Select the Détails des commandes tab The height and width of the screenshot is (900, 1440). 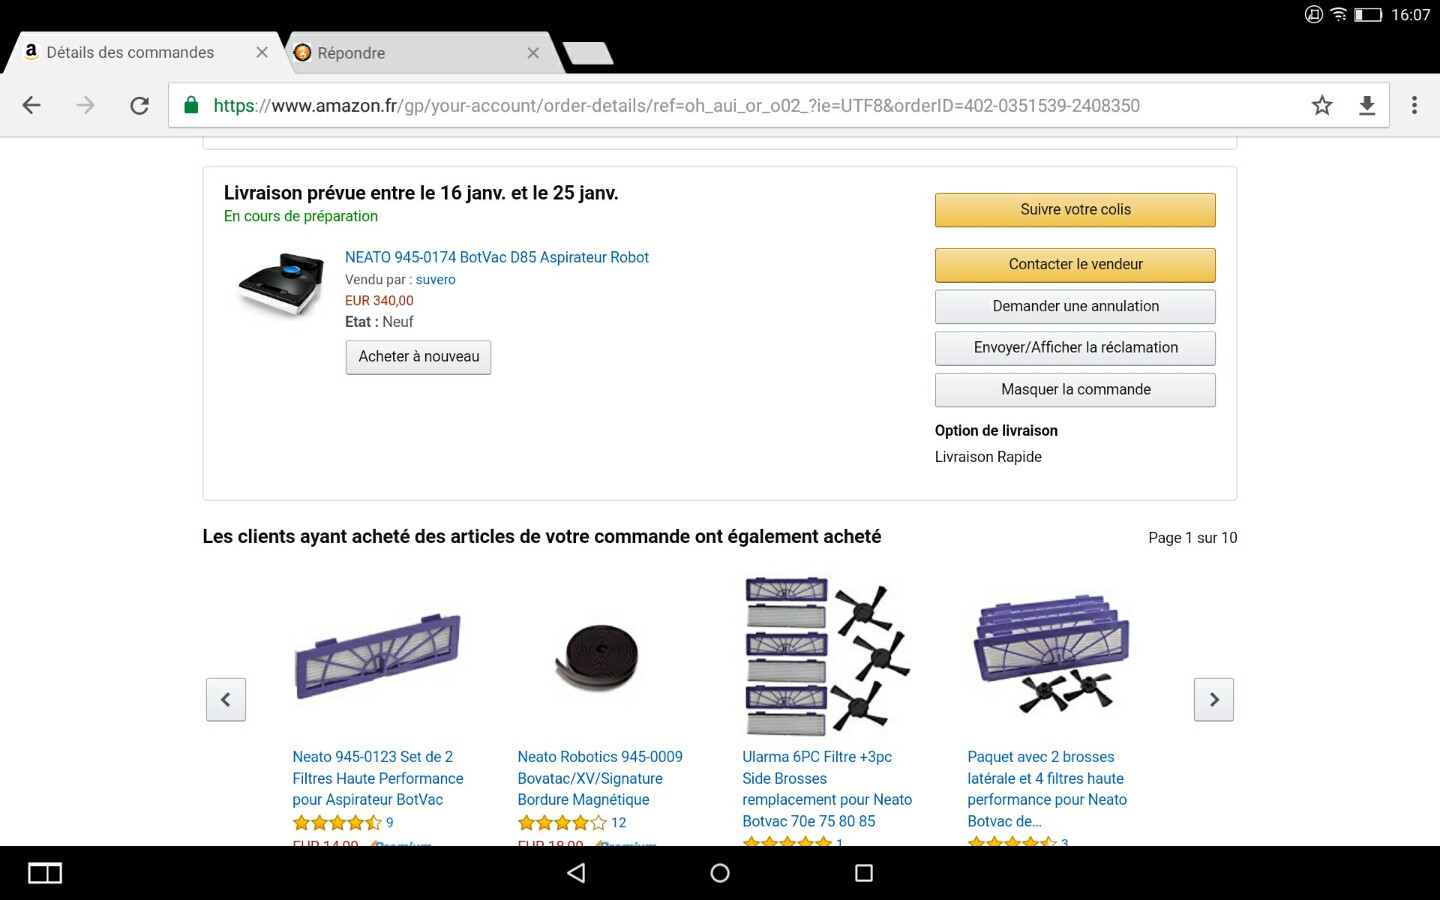[x=130, y=53]
